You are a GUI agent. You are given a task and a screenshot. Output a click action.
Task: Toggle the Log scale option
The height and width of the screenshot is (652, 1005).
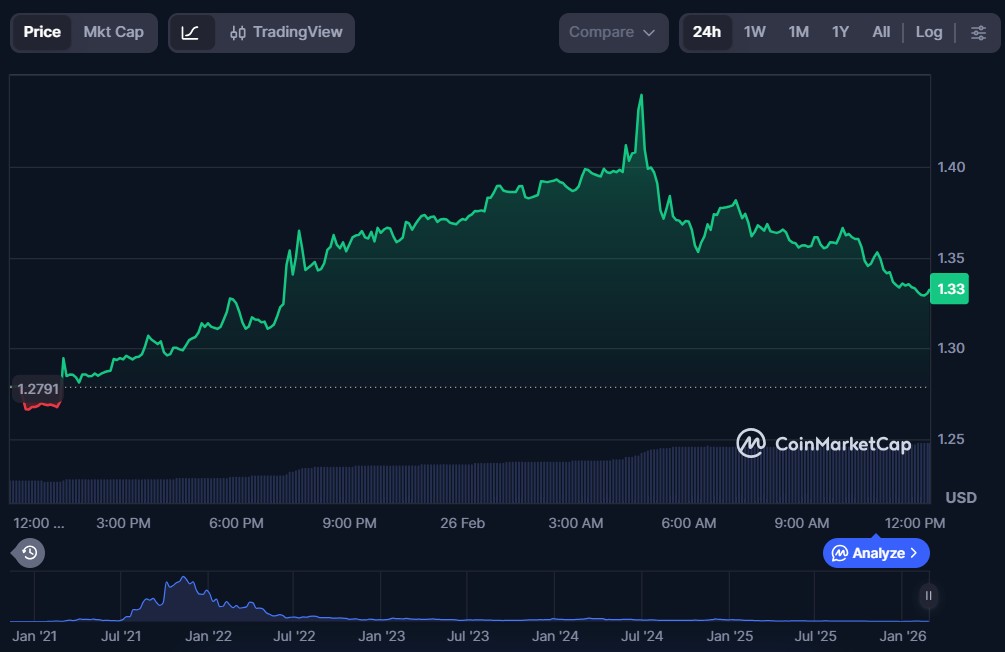pyautogui.click(x=928, y=32)
